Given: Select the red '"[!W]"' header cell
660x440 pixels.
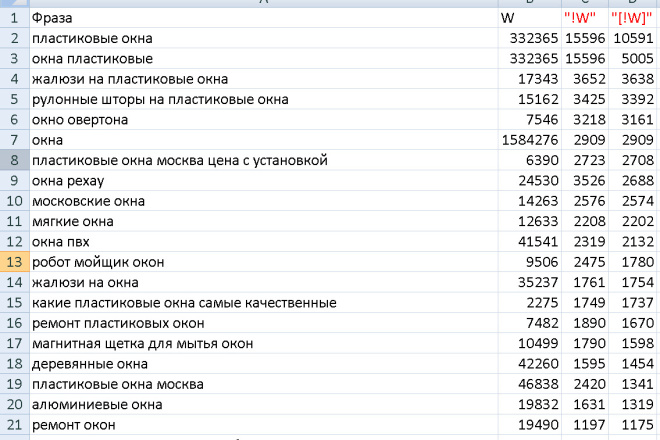Looking at the screenshot, I should click(x=634, y=18).
